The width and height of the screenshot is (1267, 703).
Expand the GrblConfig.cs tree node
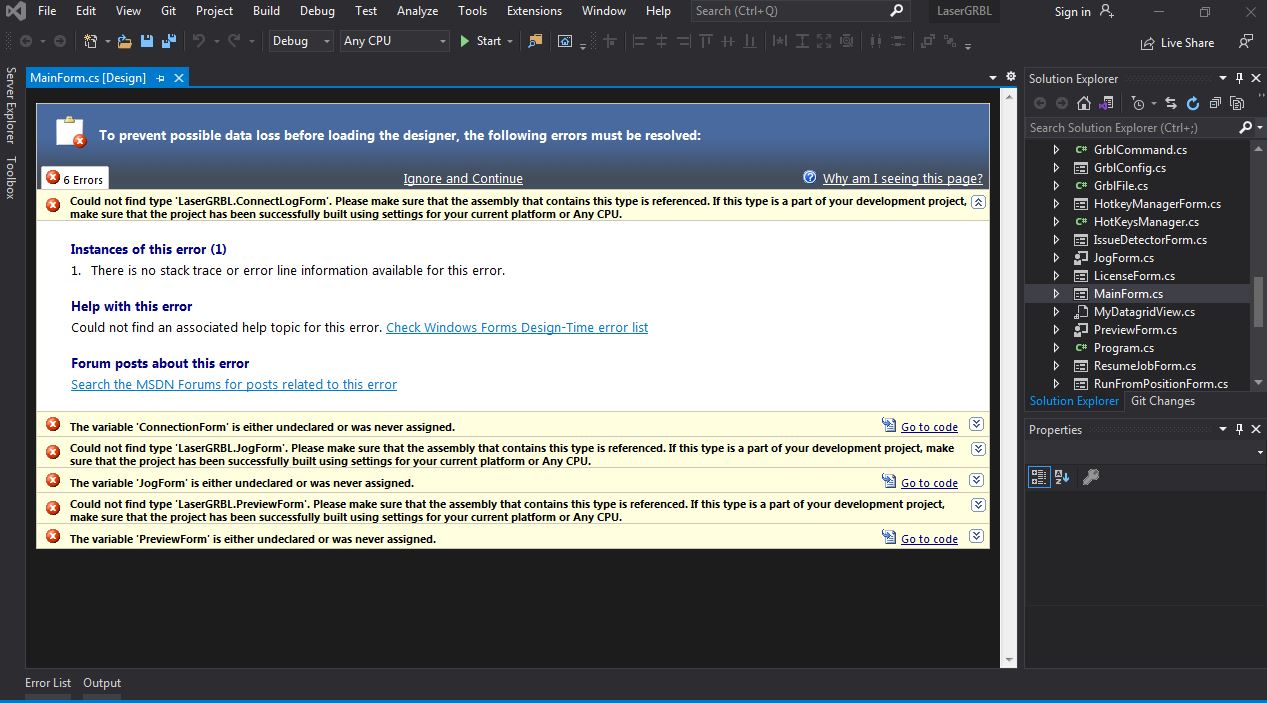[x=1056, y=168]
